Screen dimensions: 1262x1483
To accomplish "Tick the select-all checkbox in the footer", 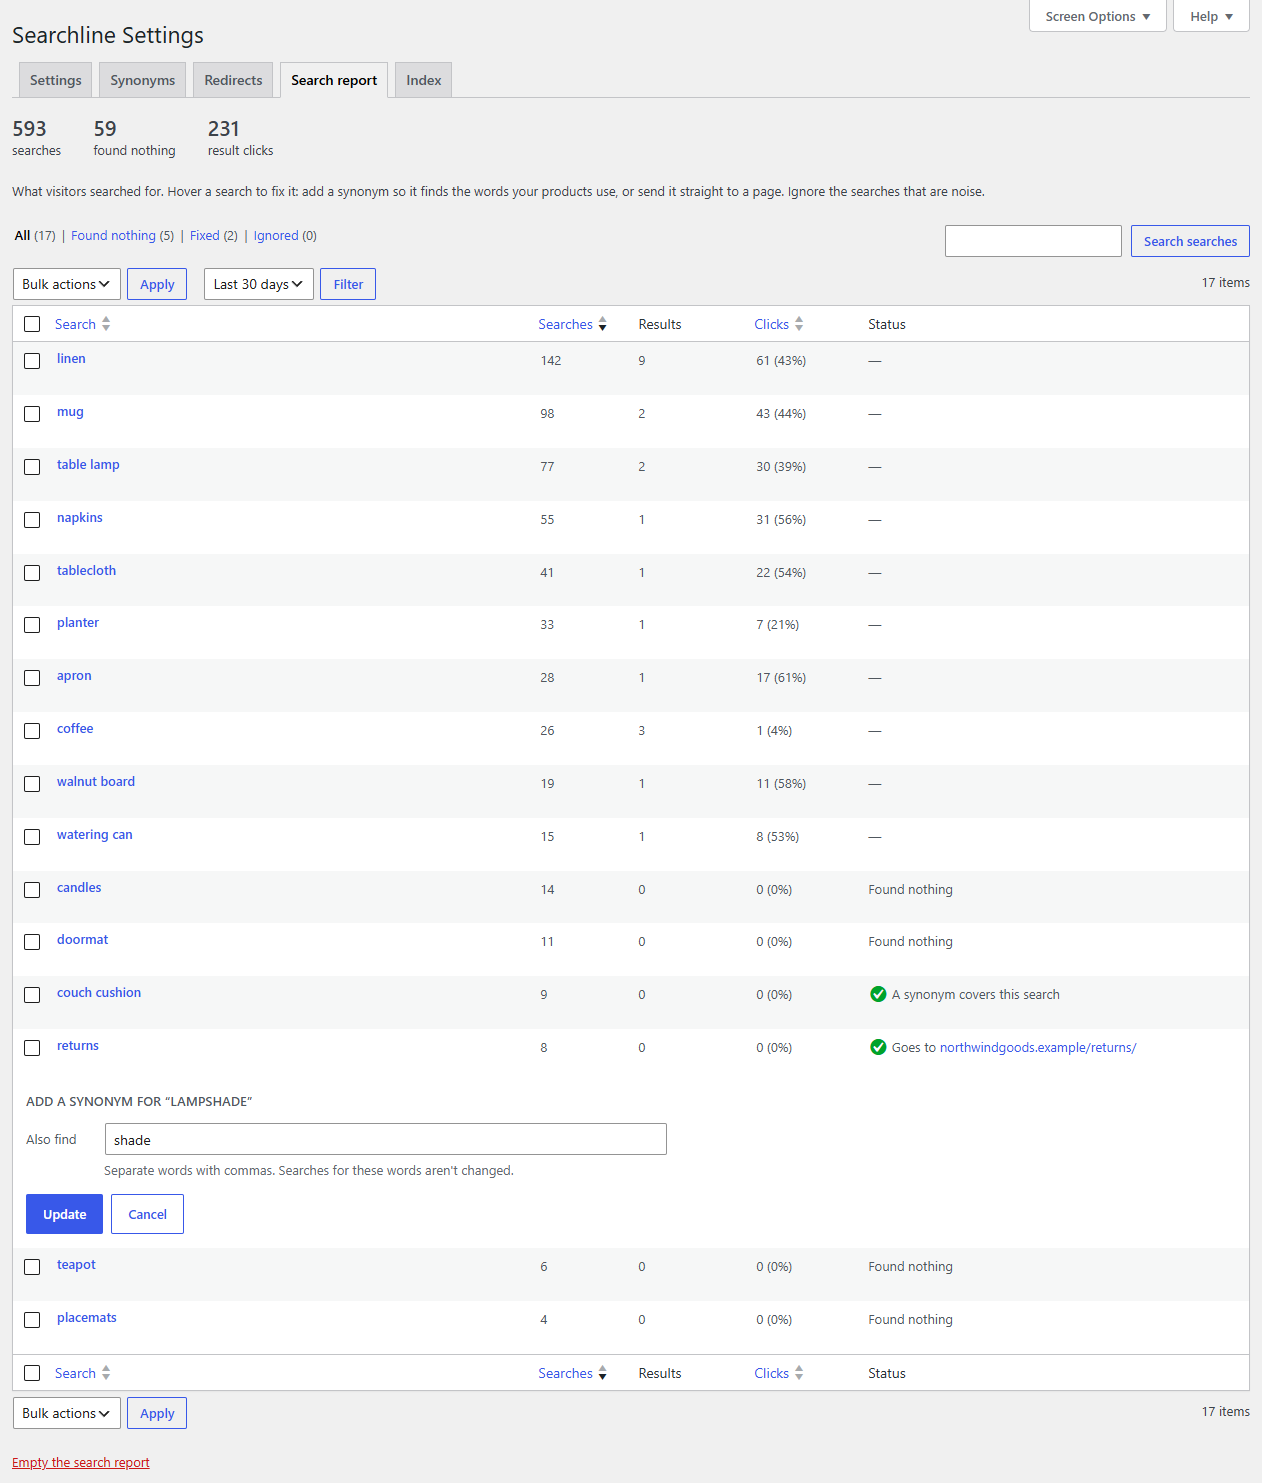I will [32, 1373].
